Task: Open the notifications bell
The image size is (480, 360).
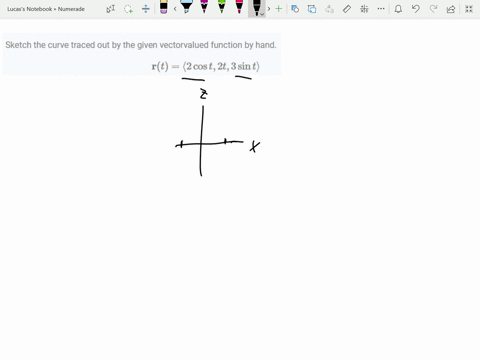Action: coord(398,9)
